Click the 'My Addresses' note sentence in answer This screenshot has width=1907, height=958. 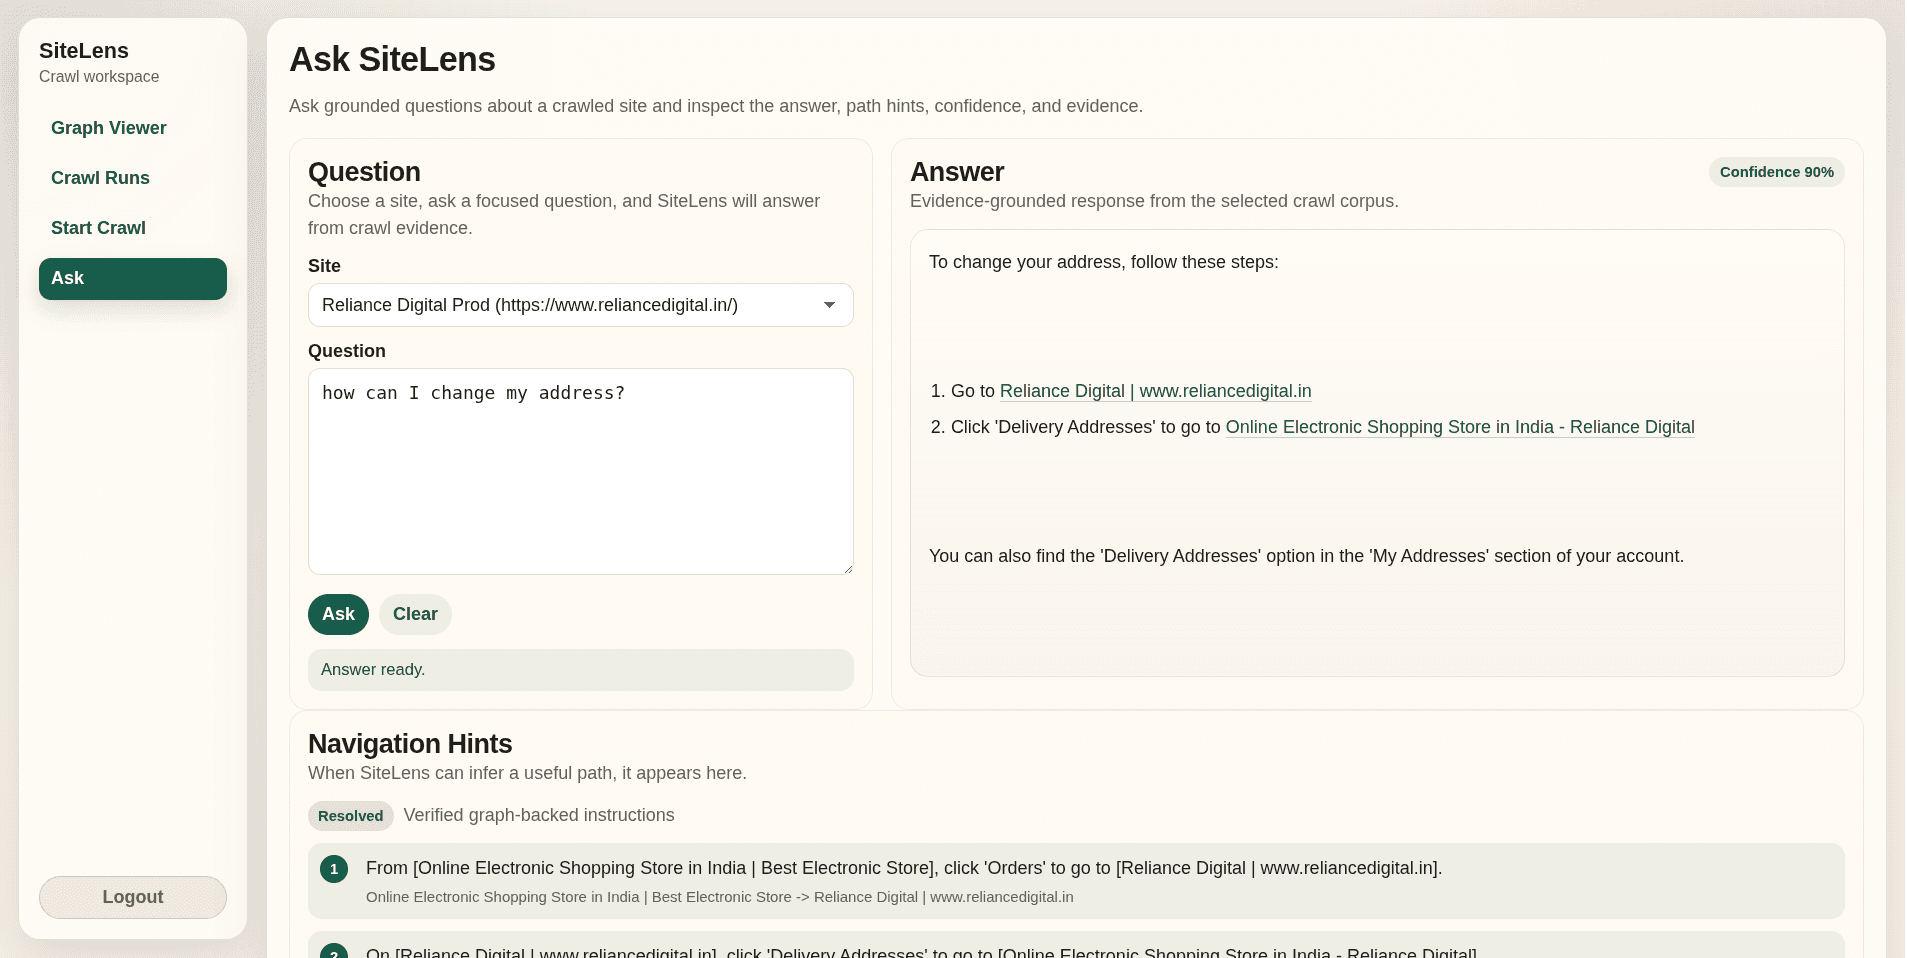(1306, 556)
